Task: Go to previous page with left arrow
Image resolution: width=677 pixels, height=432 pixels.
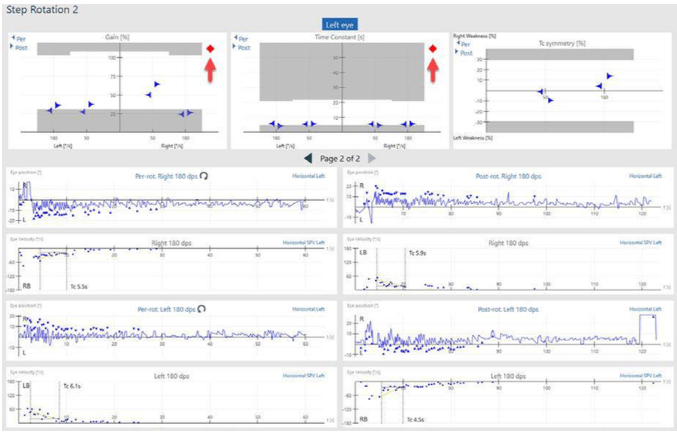Action: pyautogui.click(x=309, y=158)
